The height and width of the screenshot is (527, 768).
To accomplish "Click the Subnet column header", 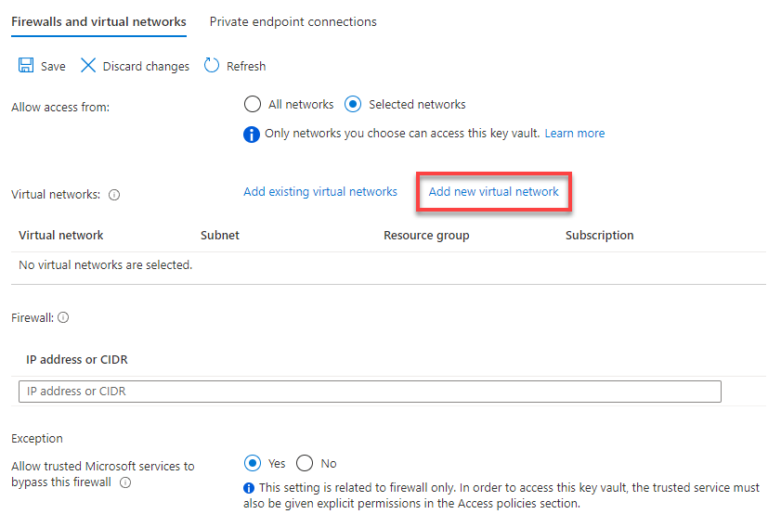I will 220,236.
